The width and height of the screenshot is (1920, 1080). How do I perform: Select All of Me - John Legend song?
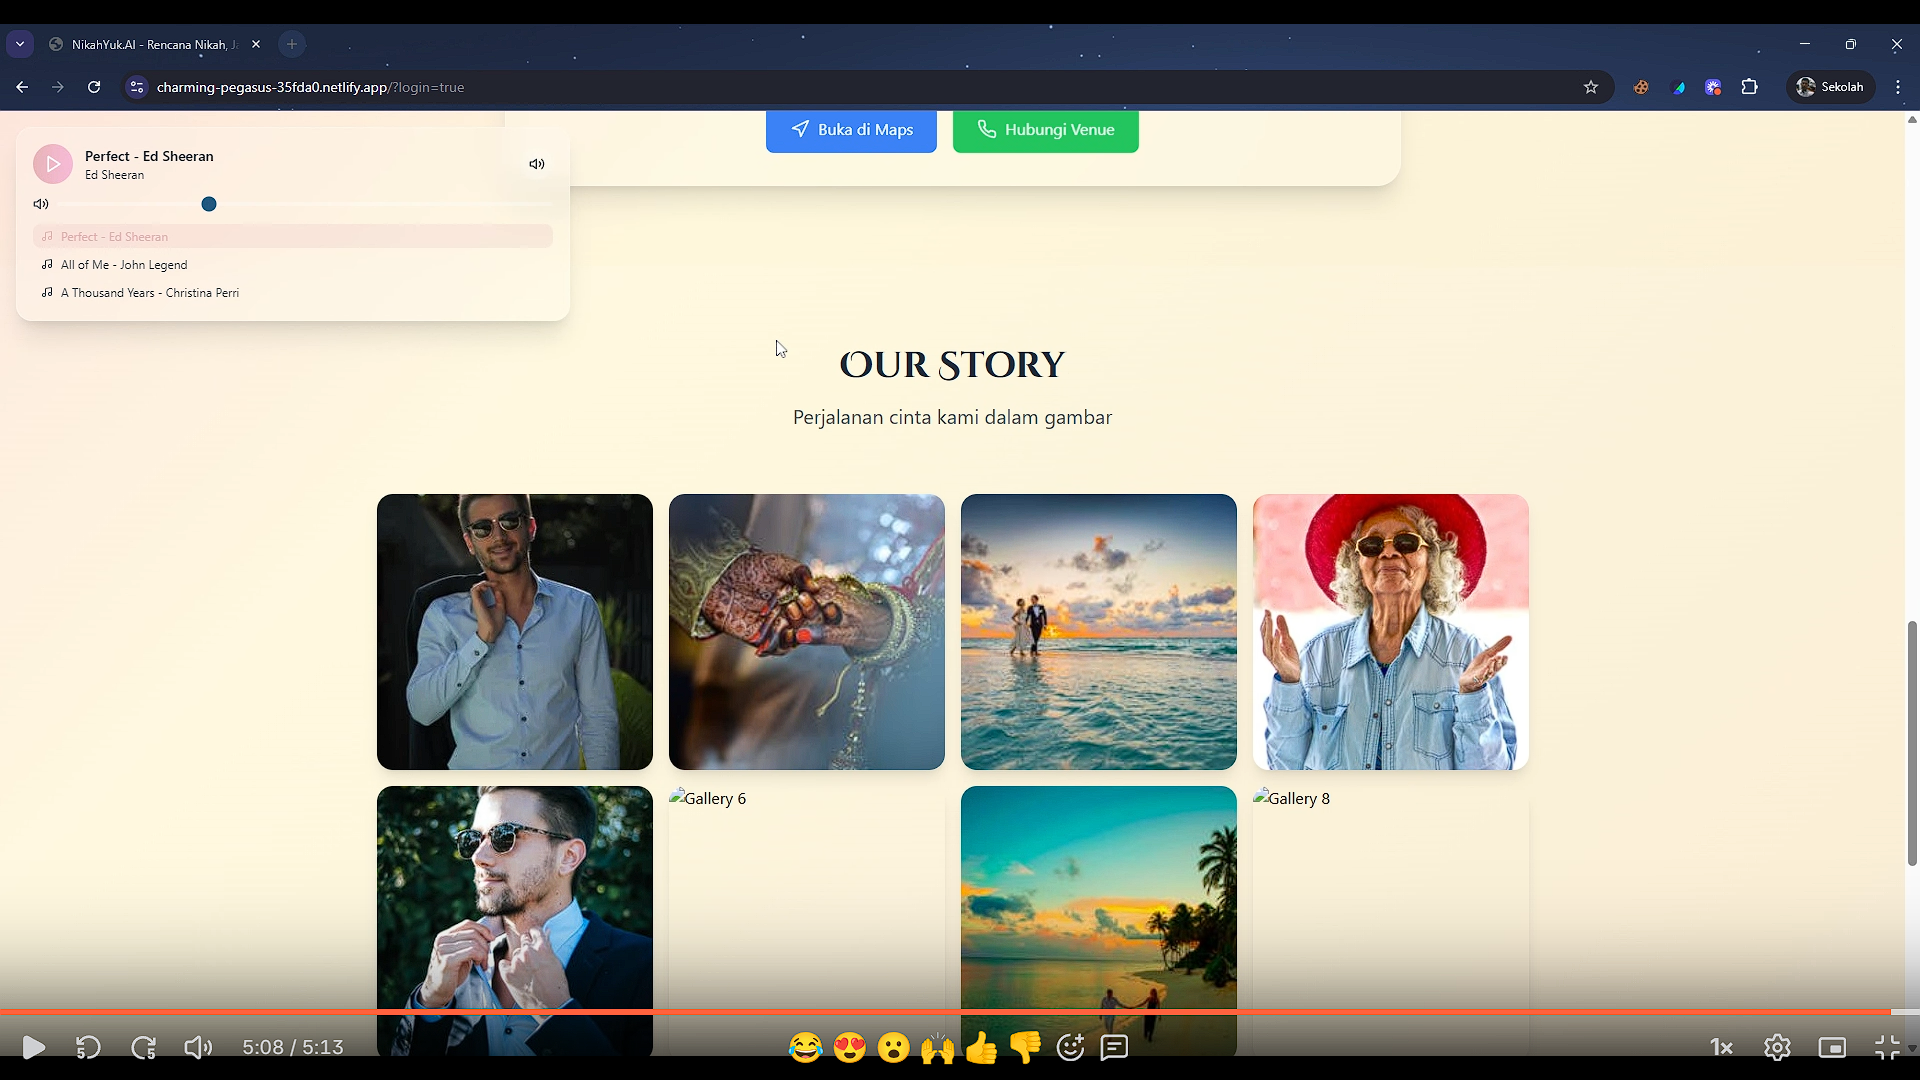124,265
